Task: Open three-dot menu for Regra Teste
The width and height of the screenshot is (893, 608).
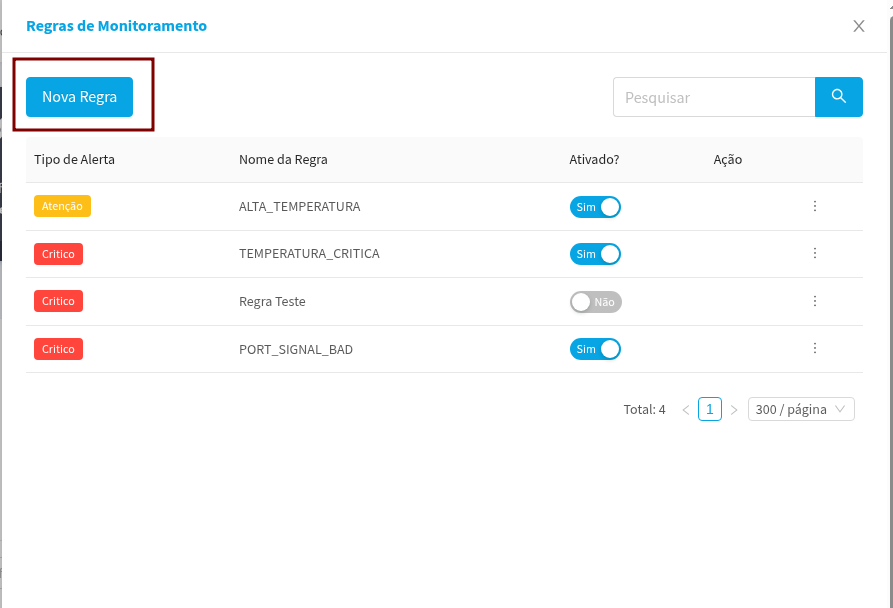Action: [814, 301]
